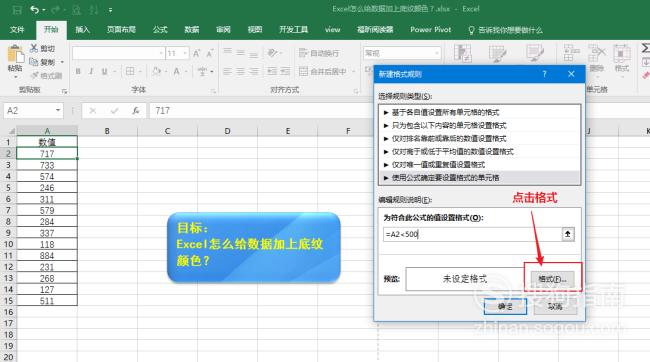Click the Fill Color bucket swatch
This screenshot has width=650, height=362.
click(156, 71)
